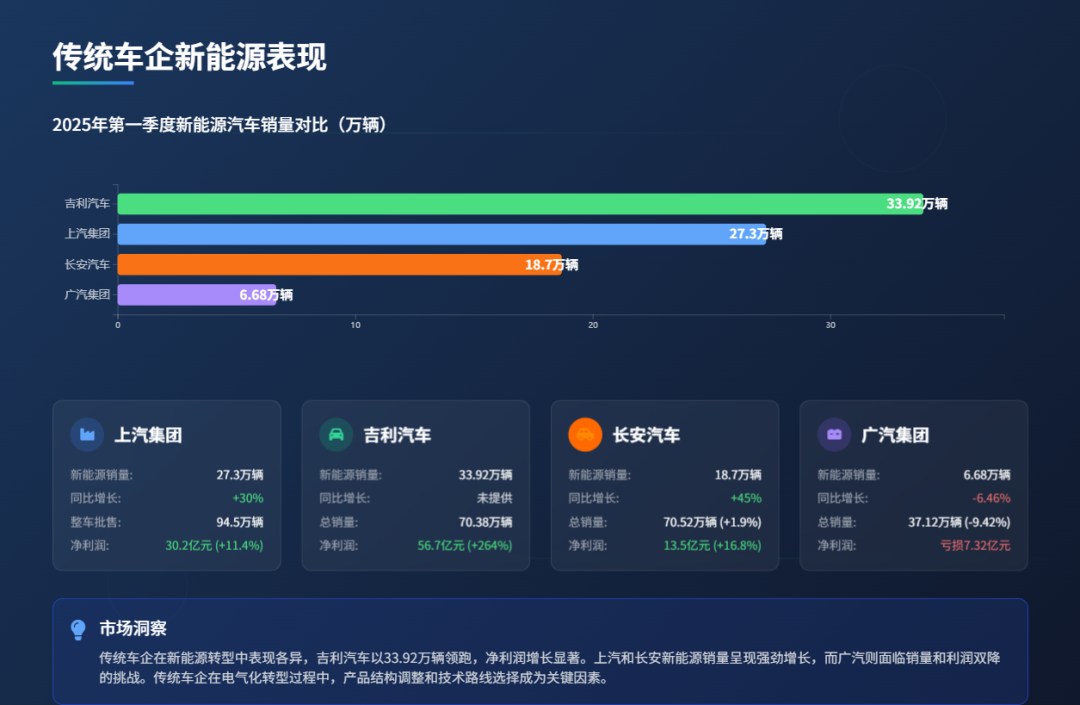Click the lightbulb icon next to 市场洞察

coord(79,629)
